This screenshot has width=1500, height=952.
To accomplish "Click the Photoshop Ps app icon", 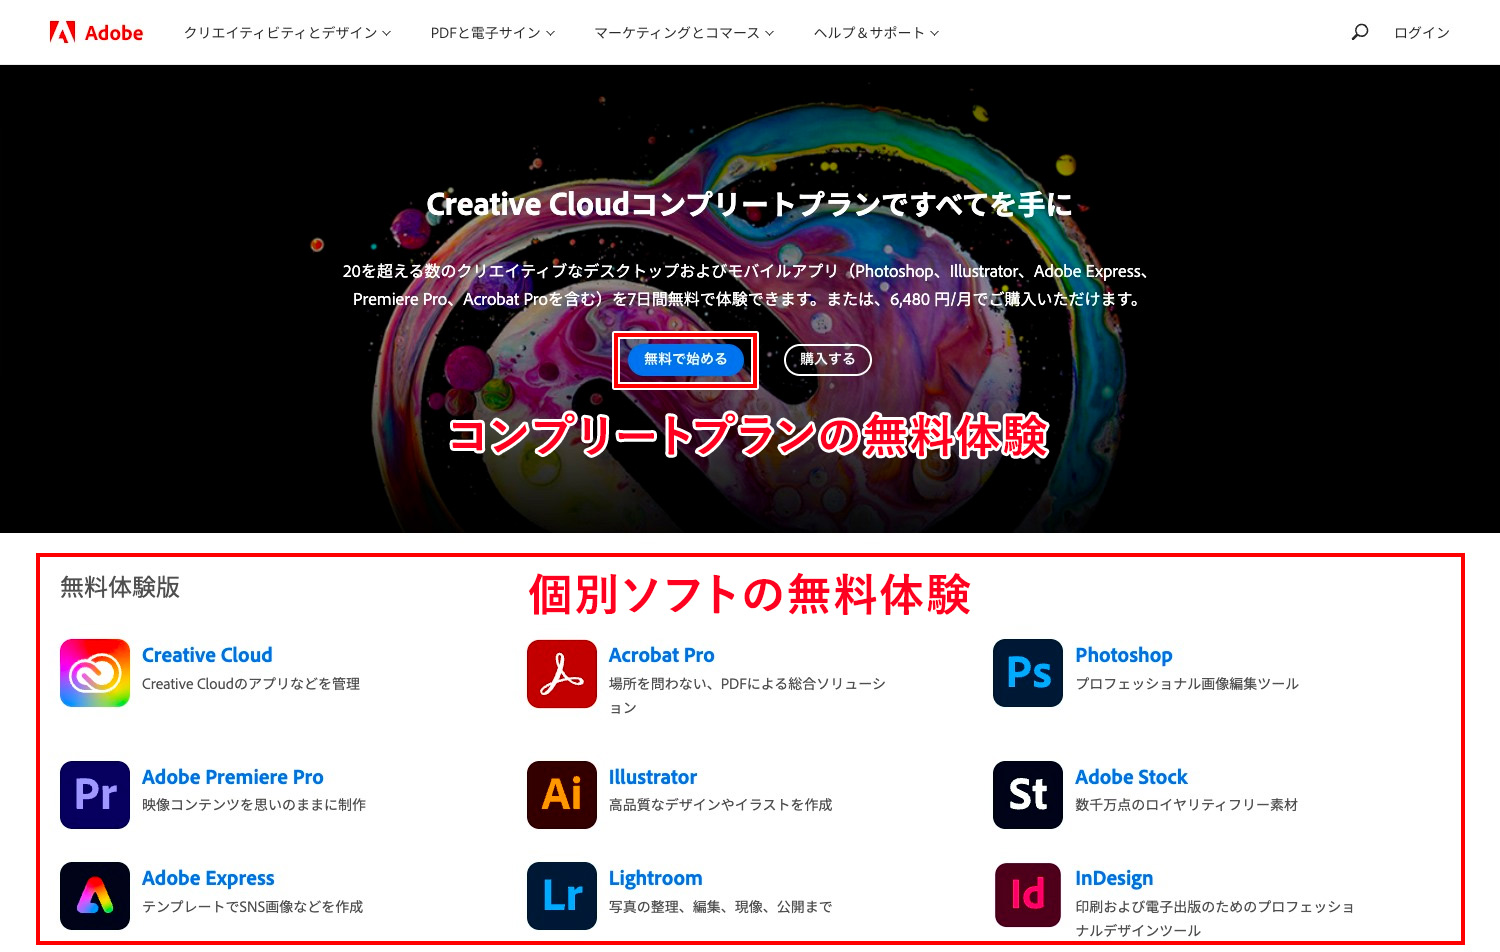I will click(1028, 673).
